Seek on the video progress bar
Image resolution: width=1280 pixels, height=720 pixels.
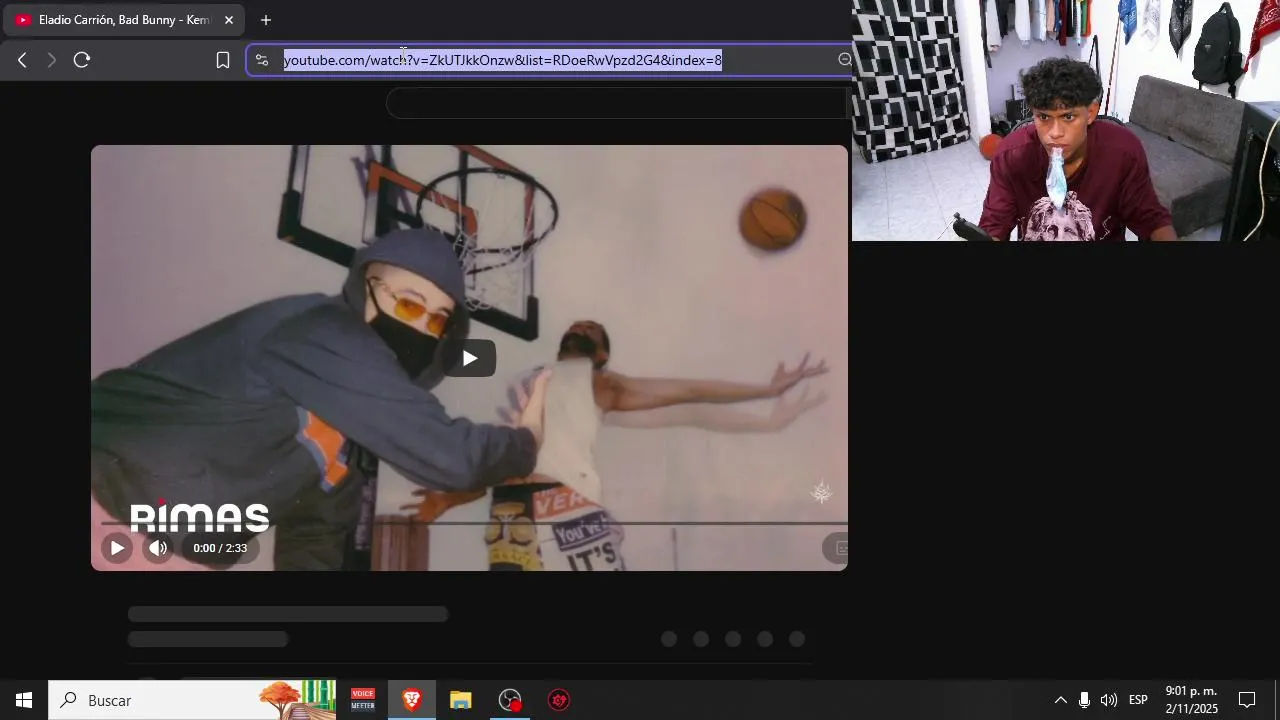474,523
